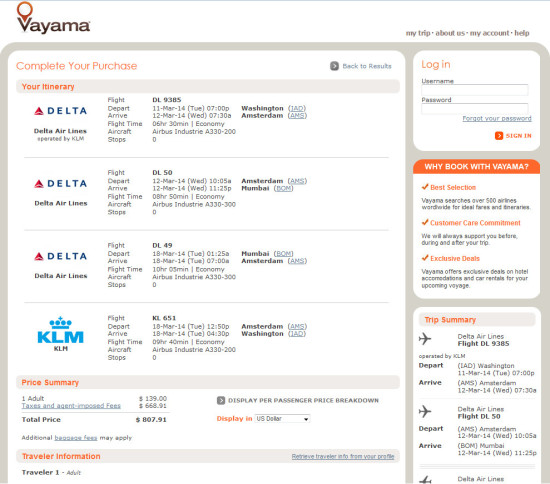Image resolution: width=550 pixels, height=484 pixels.
Task: Click the Best Selection heading
Action: click(453, 187)
